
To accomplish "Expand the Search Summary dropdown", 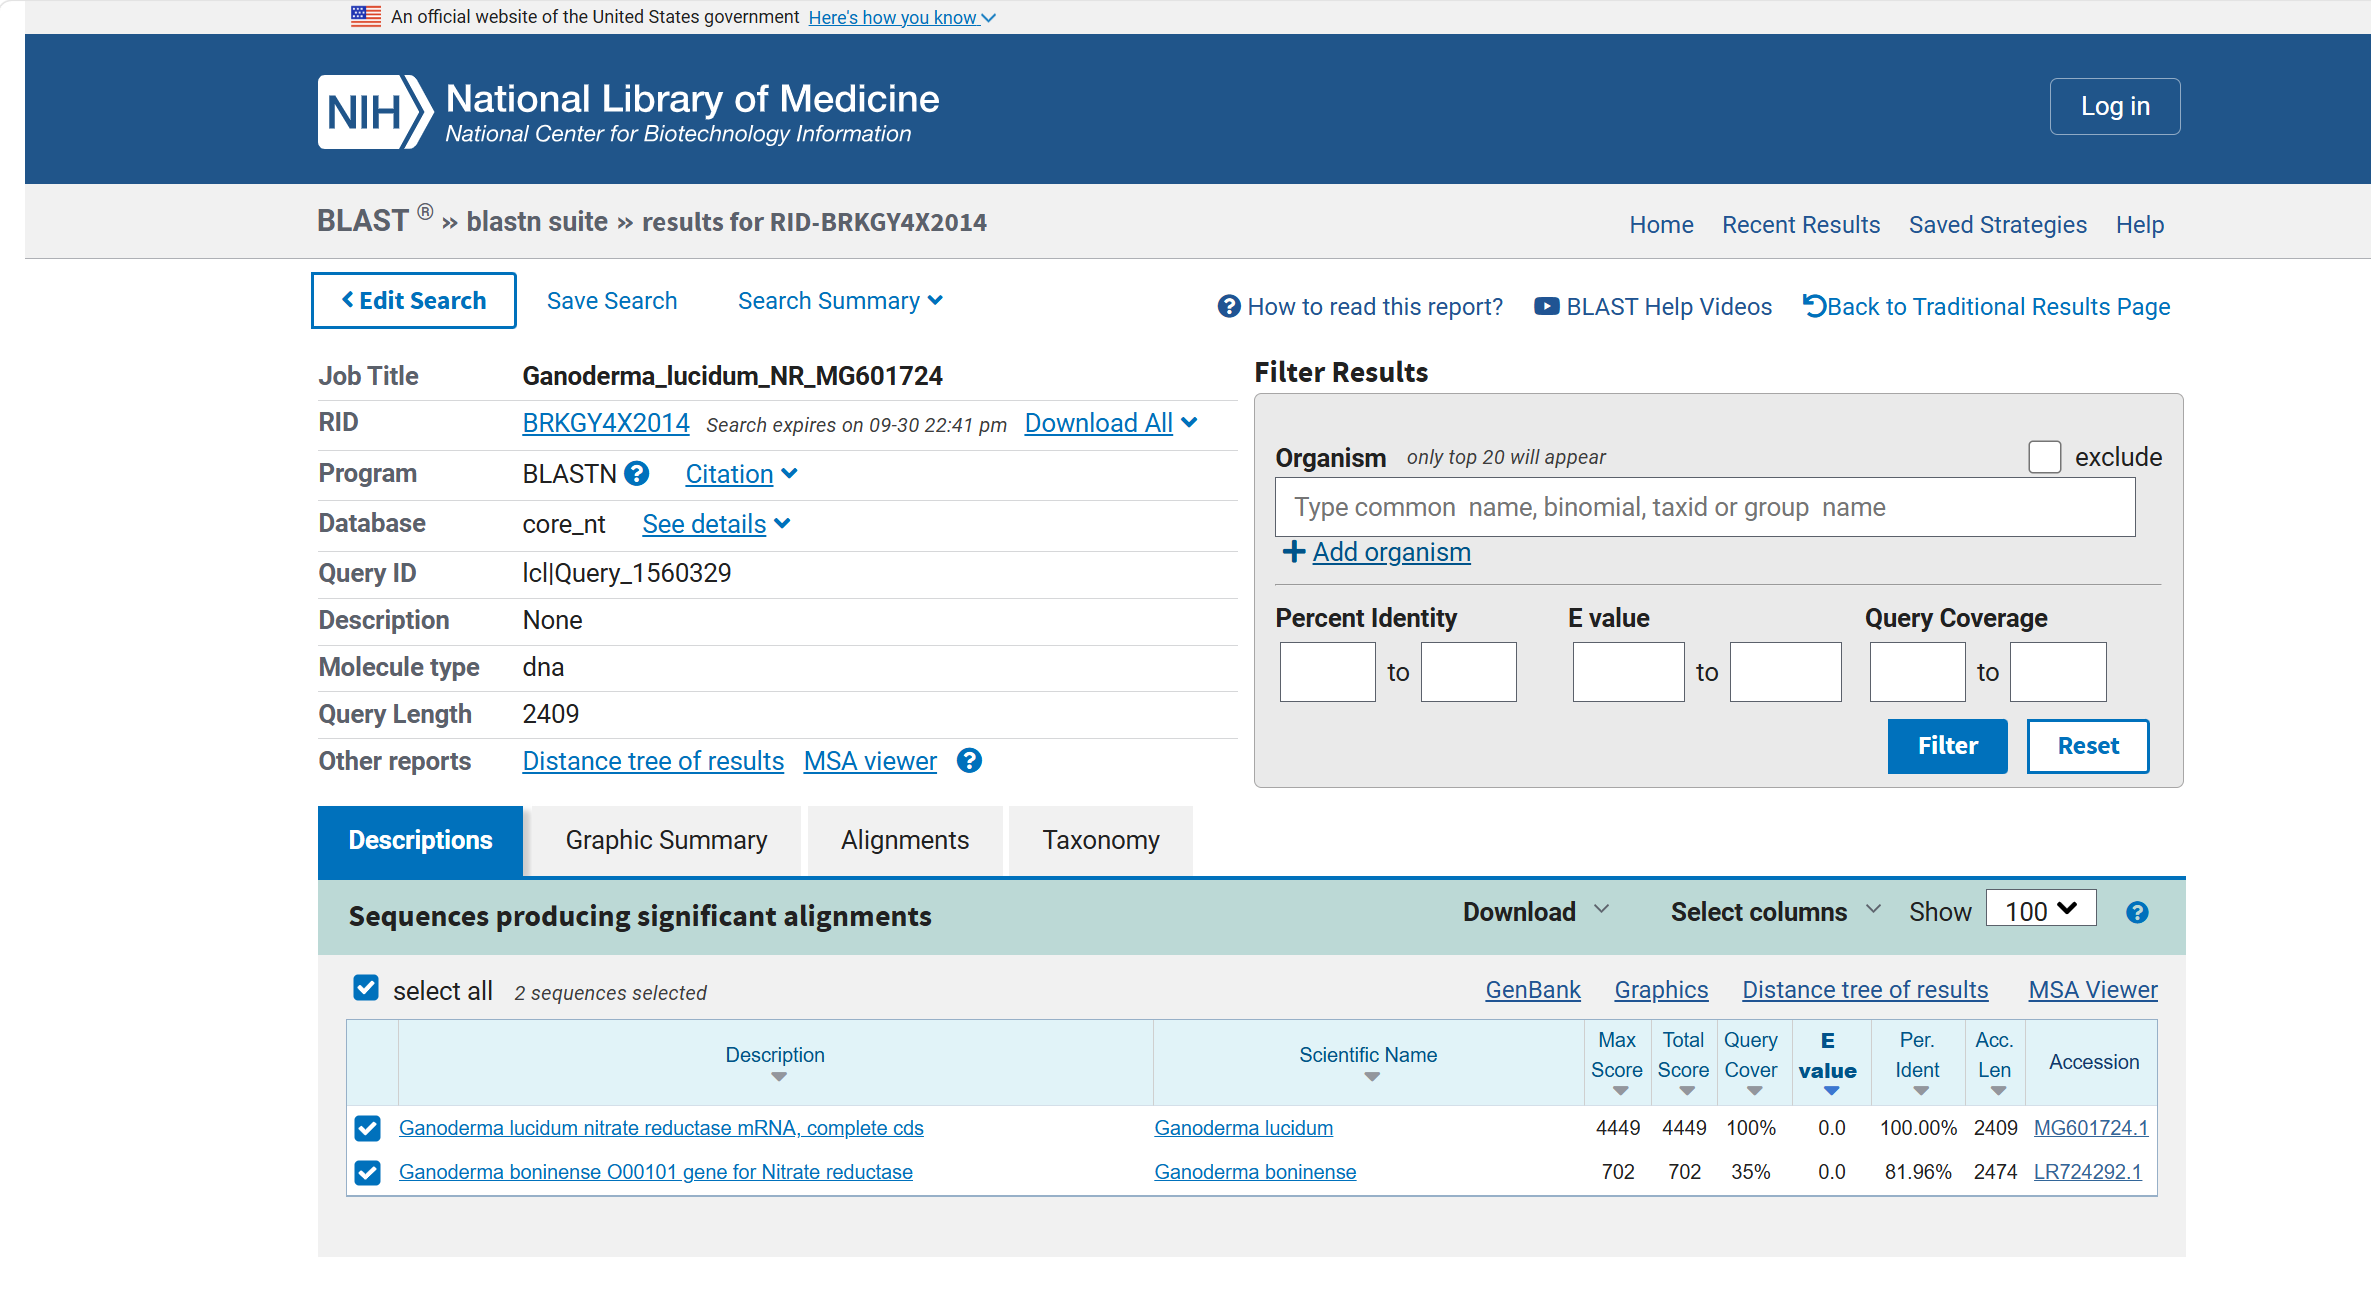I will pyautogui.click(x=840, y=301).
